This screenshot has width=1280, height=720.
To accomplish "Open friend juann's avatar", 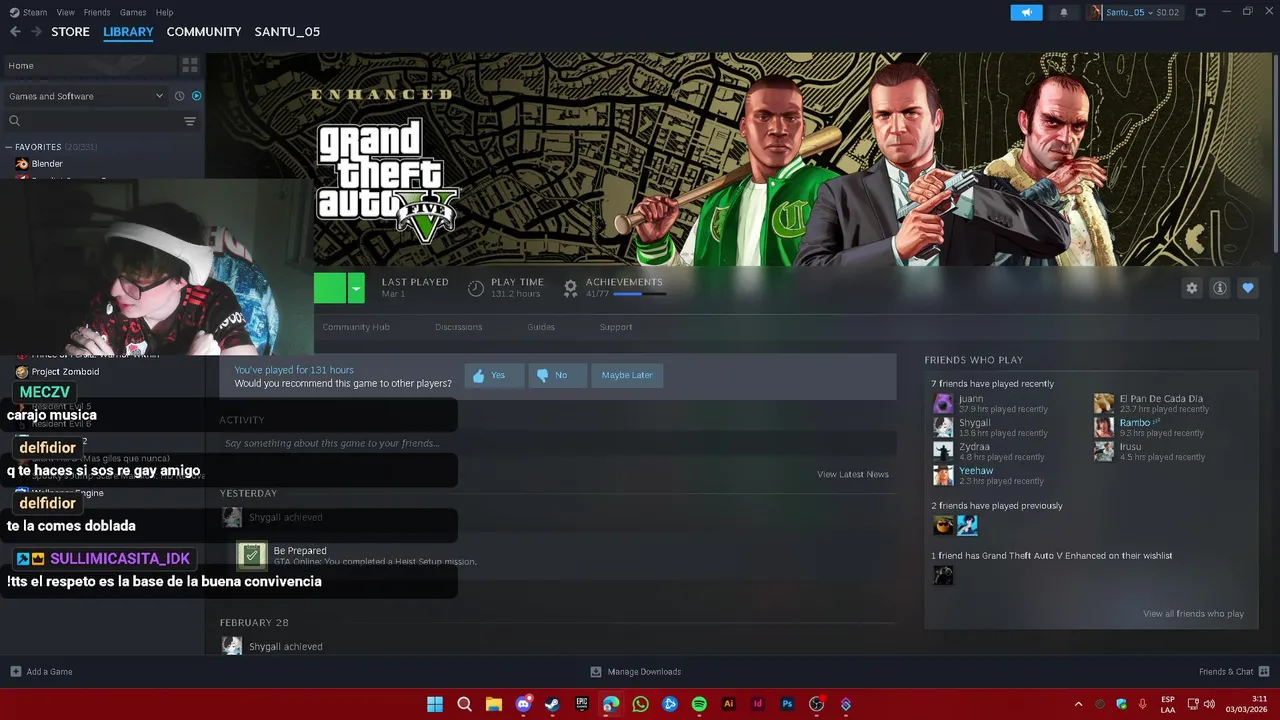I will 943,403.
